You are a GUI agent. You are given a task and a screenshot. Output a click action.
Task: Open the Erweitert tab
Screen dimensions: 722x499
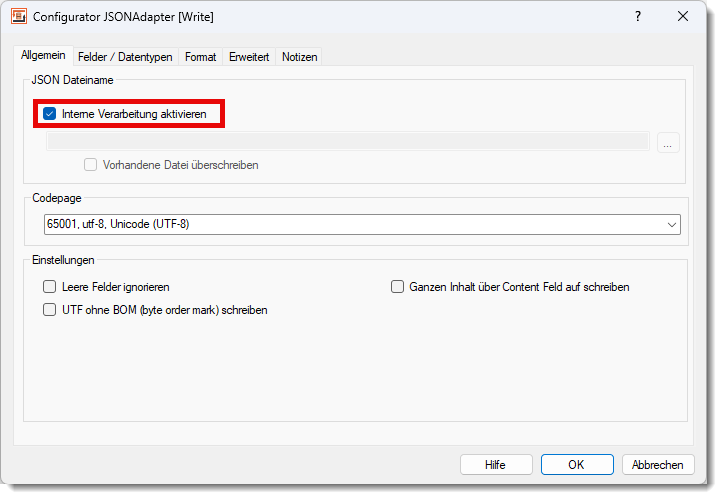pos(249,57)
